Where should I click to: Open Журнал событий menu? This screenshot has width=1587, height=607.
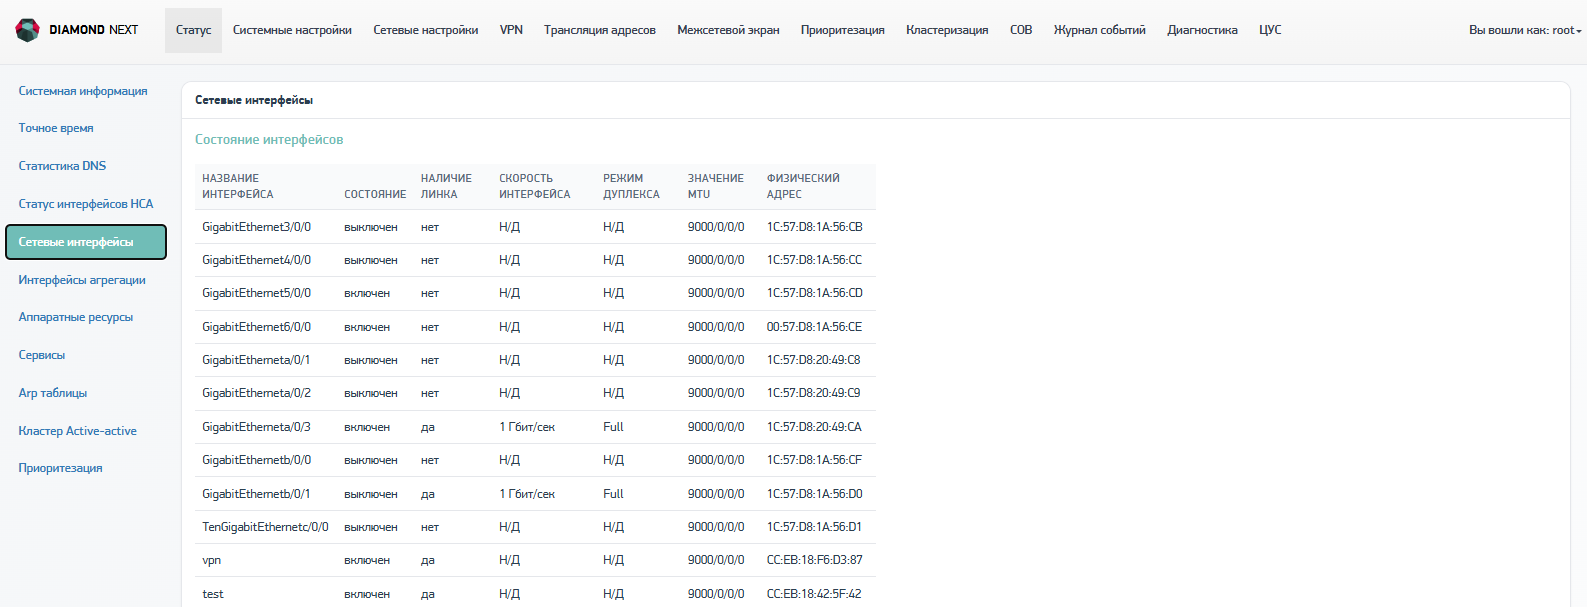click(x=1099, y=30)
